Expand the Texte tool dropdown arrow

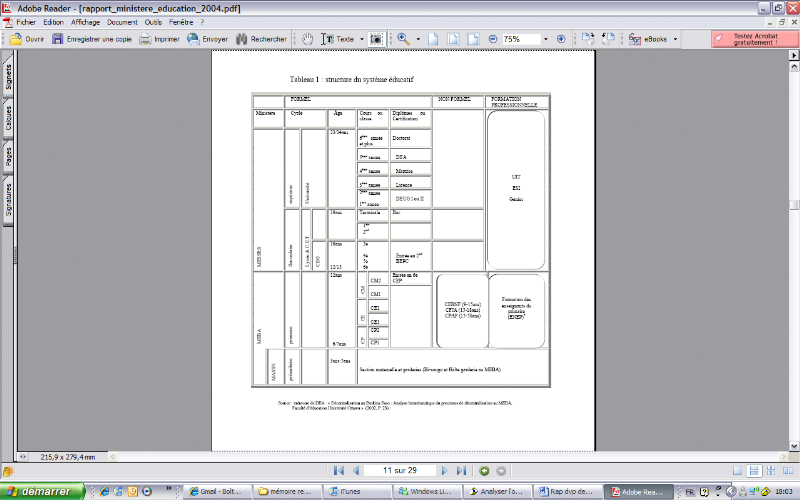click(x=362, y=39)
